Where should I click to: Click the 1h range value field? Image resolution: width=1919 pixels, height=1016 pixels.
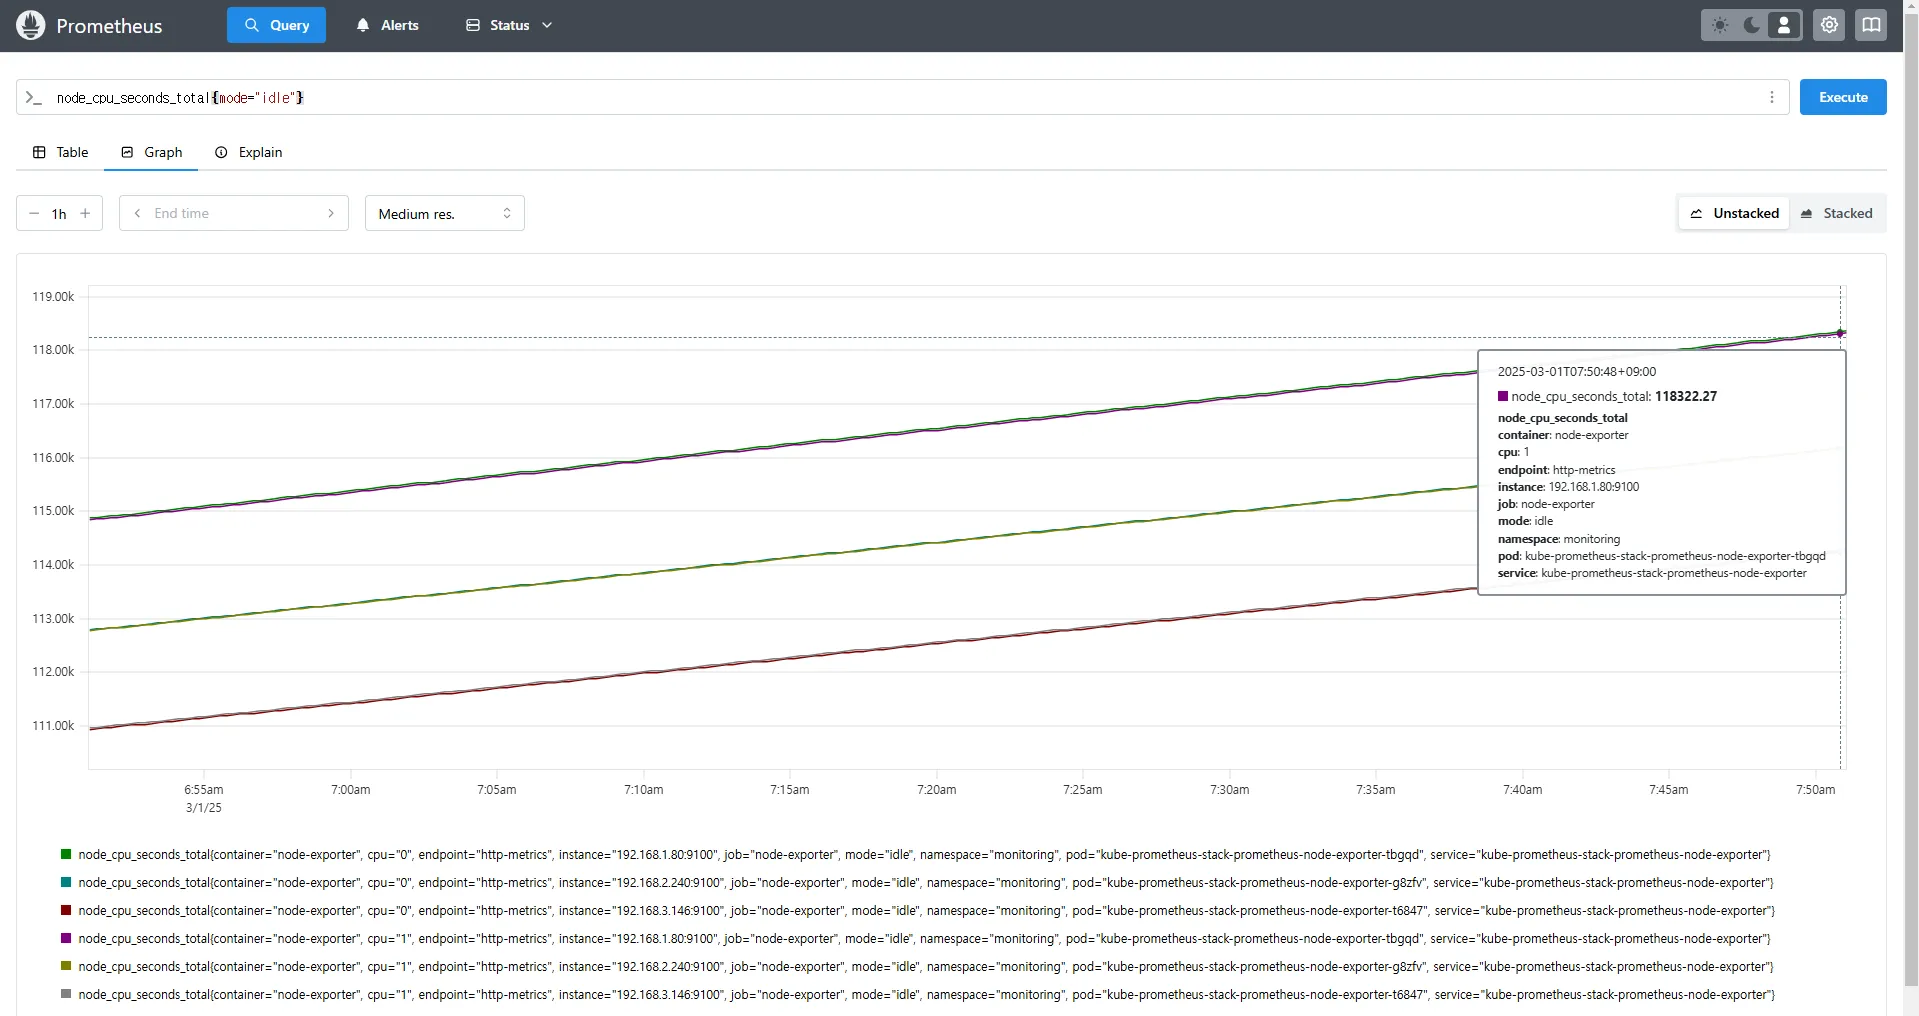59,214
